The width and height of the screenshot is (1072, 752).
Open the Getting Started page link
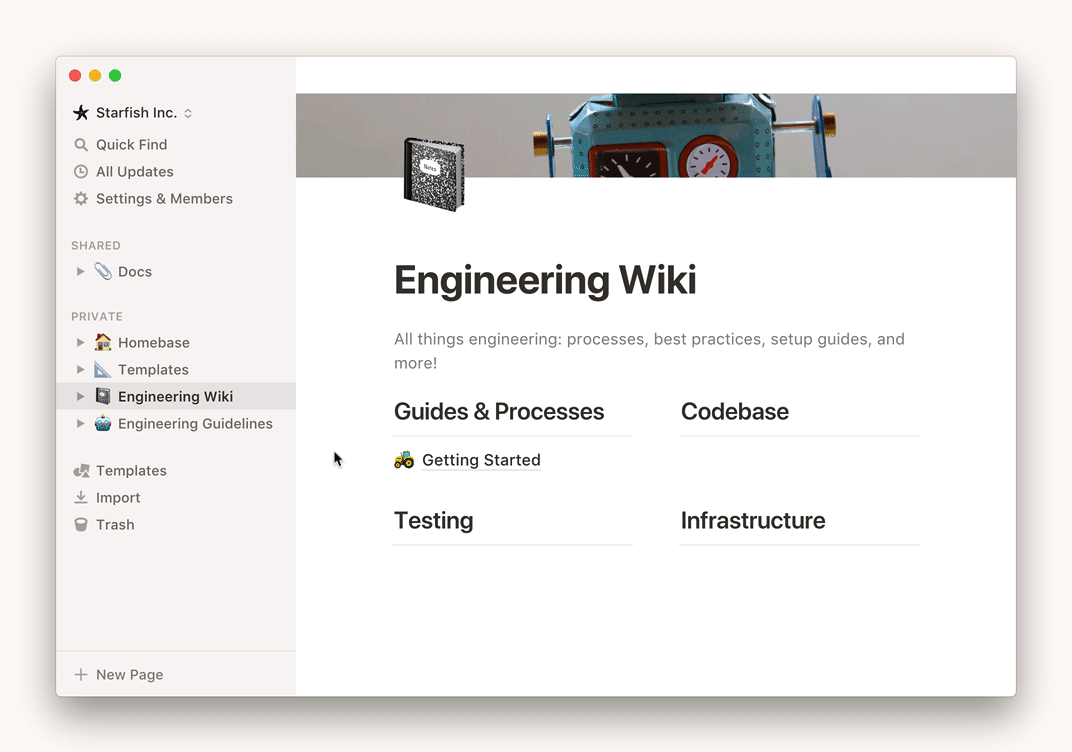pyautogui.click(x=481, y=460)
